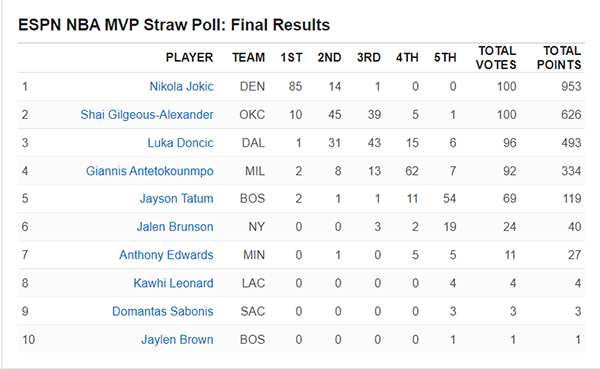Open Jalen Brunson player page
Image resolution: width=600 pixels, height=369 pixels.
[x=175, y=227]
